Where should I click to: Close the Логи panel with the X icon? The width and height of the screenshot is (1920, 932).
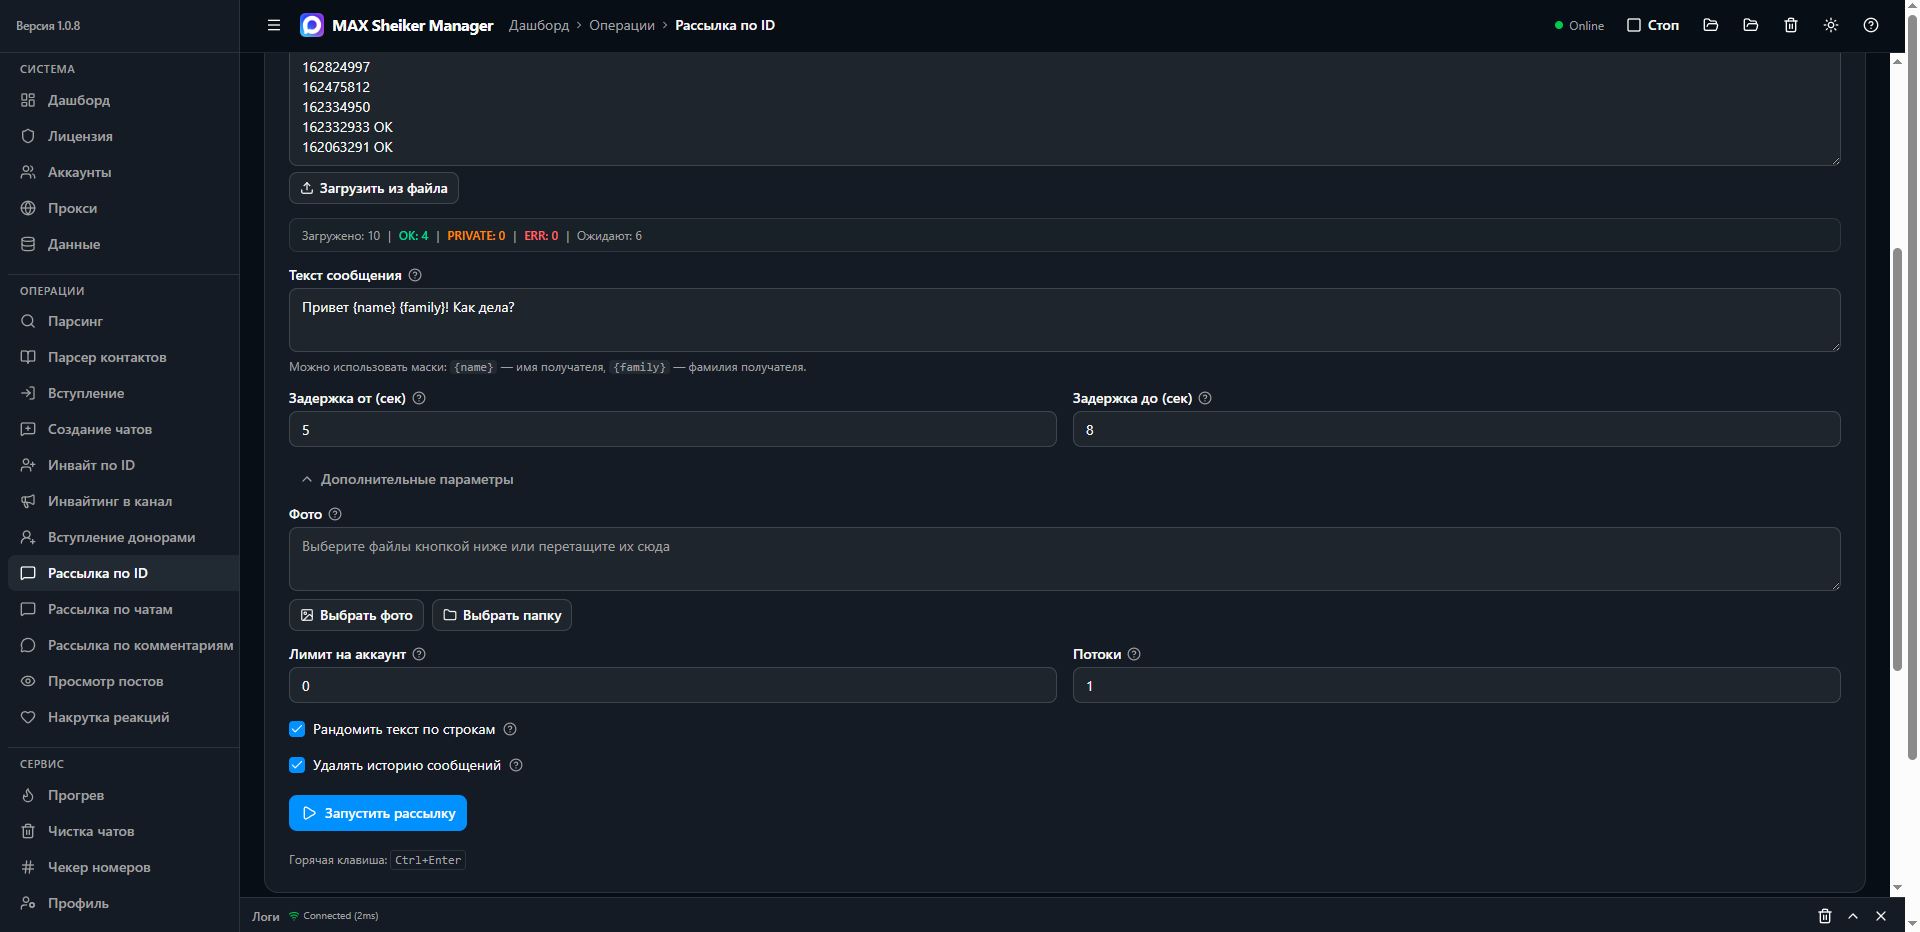tap(1881, 916)
